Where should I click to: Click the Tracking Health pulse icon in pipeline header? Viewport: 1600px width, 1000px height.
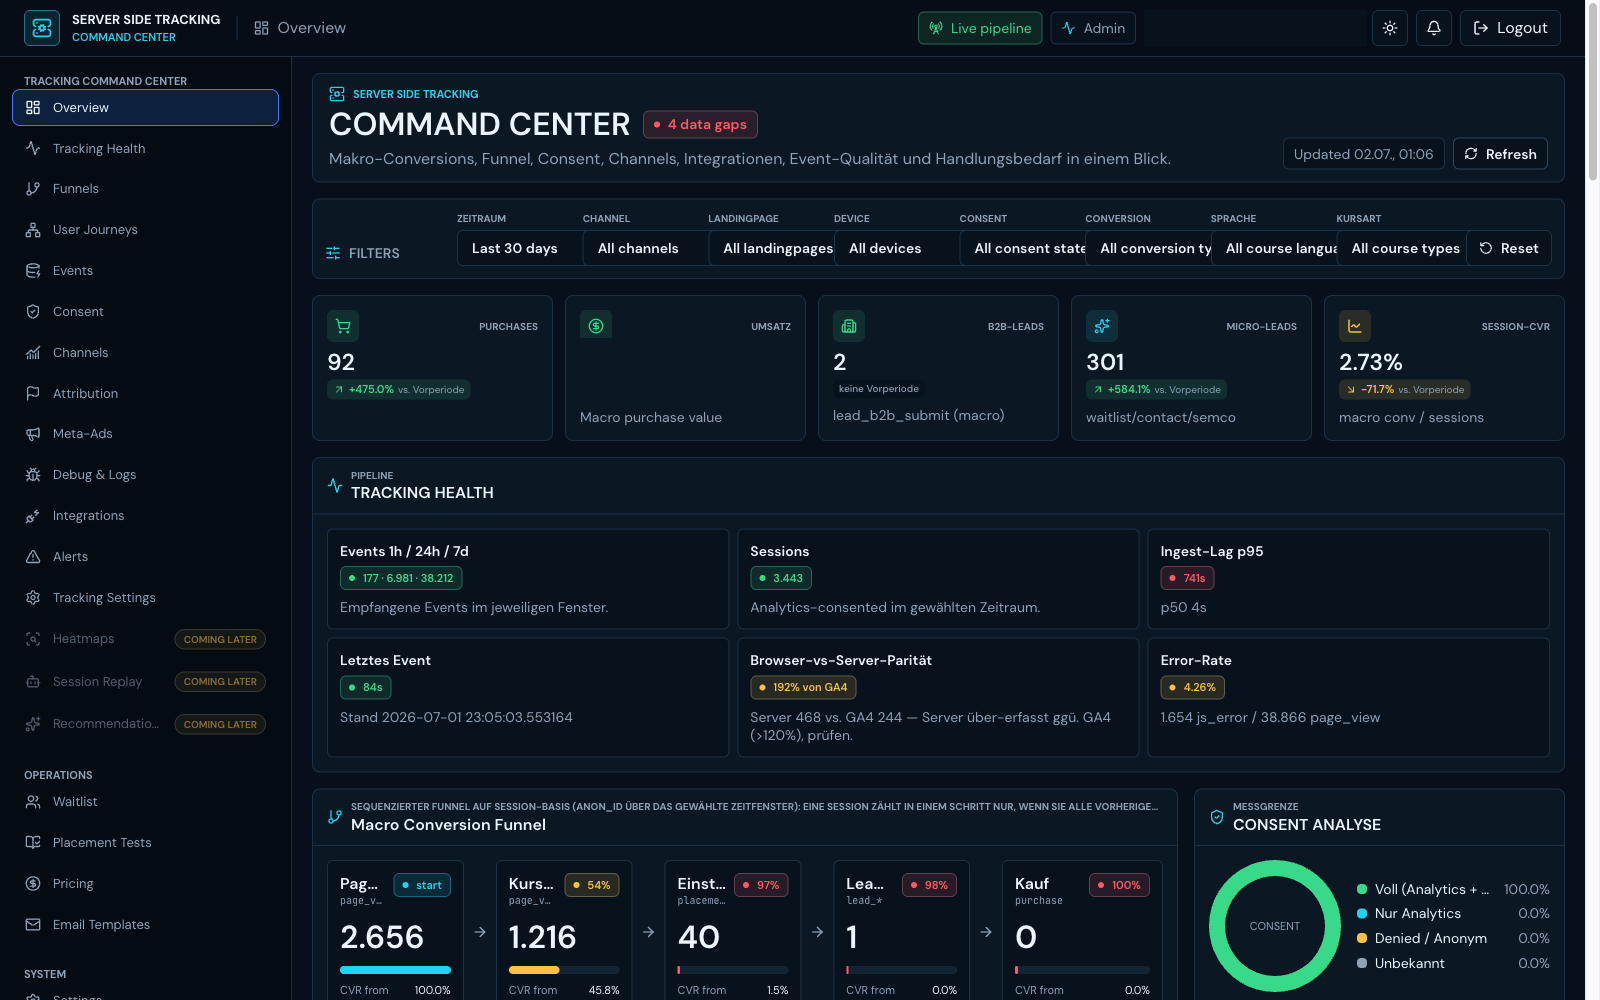[x=335, y=485]
